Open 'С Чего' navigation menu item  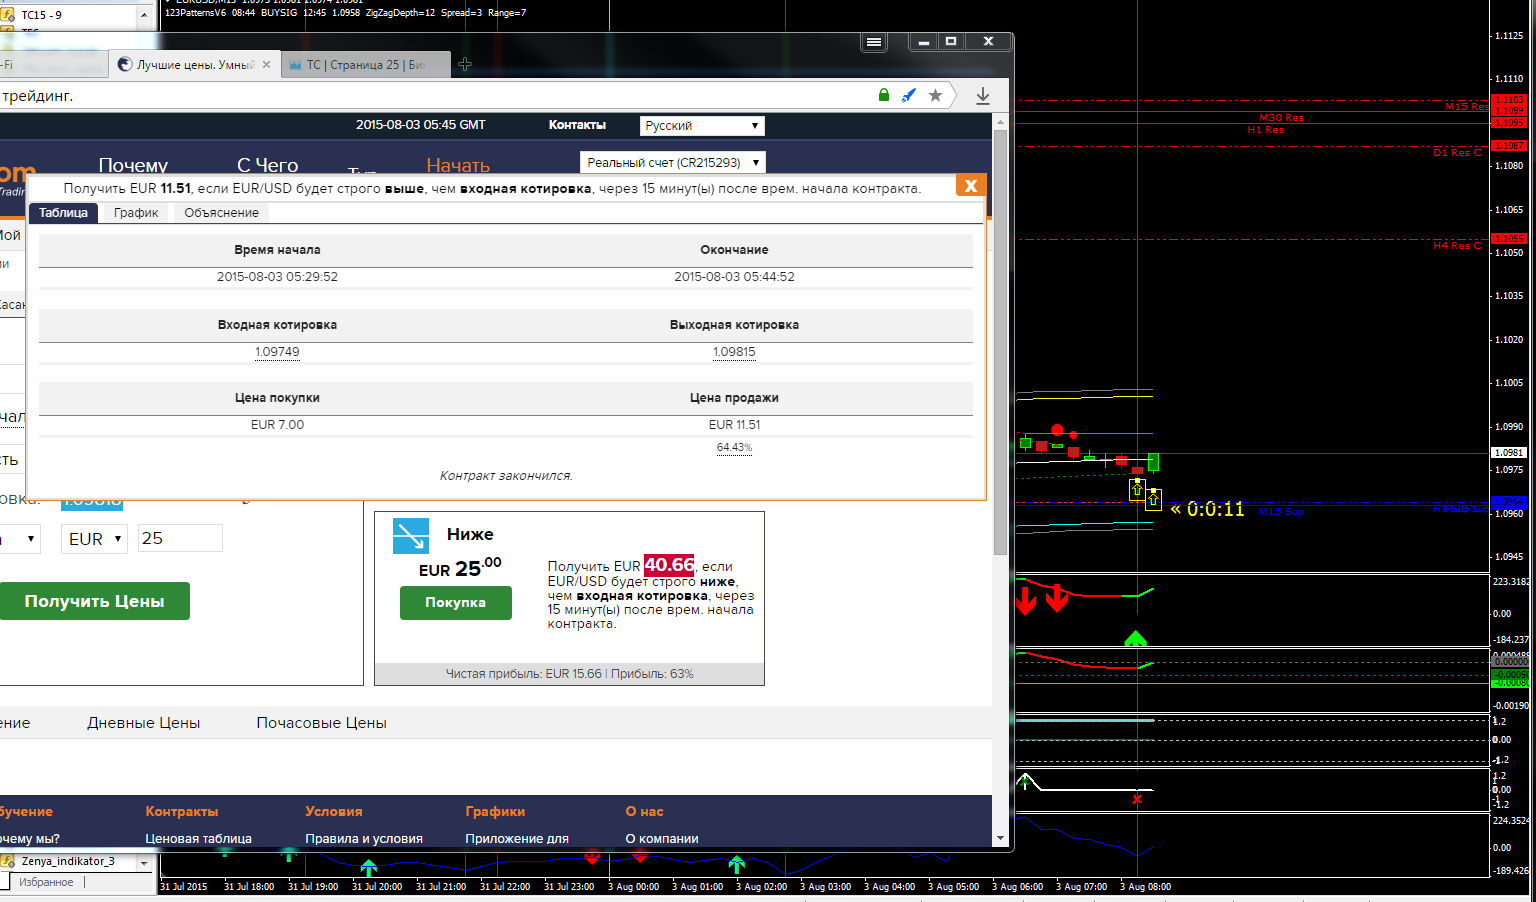click(268, 165)
